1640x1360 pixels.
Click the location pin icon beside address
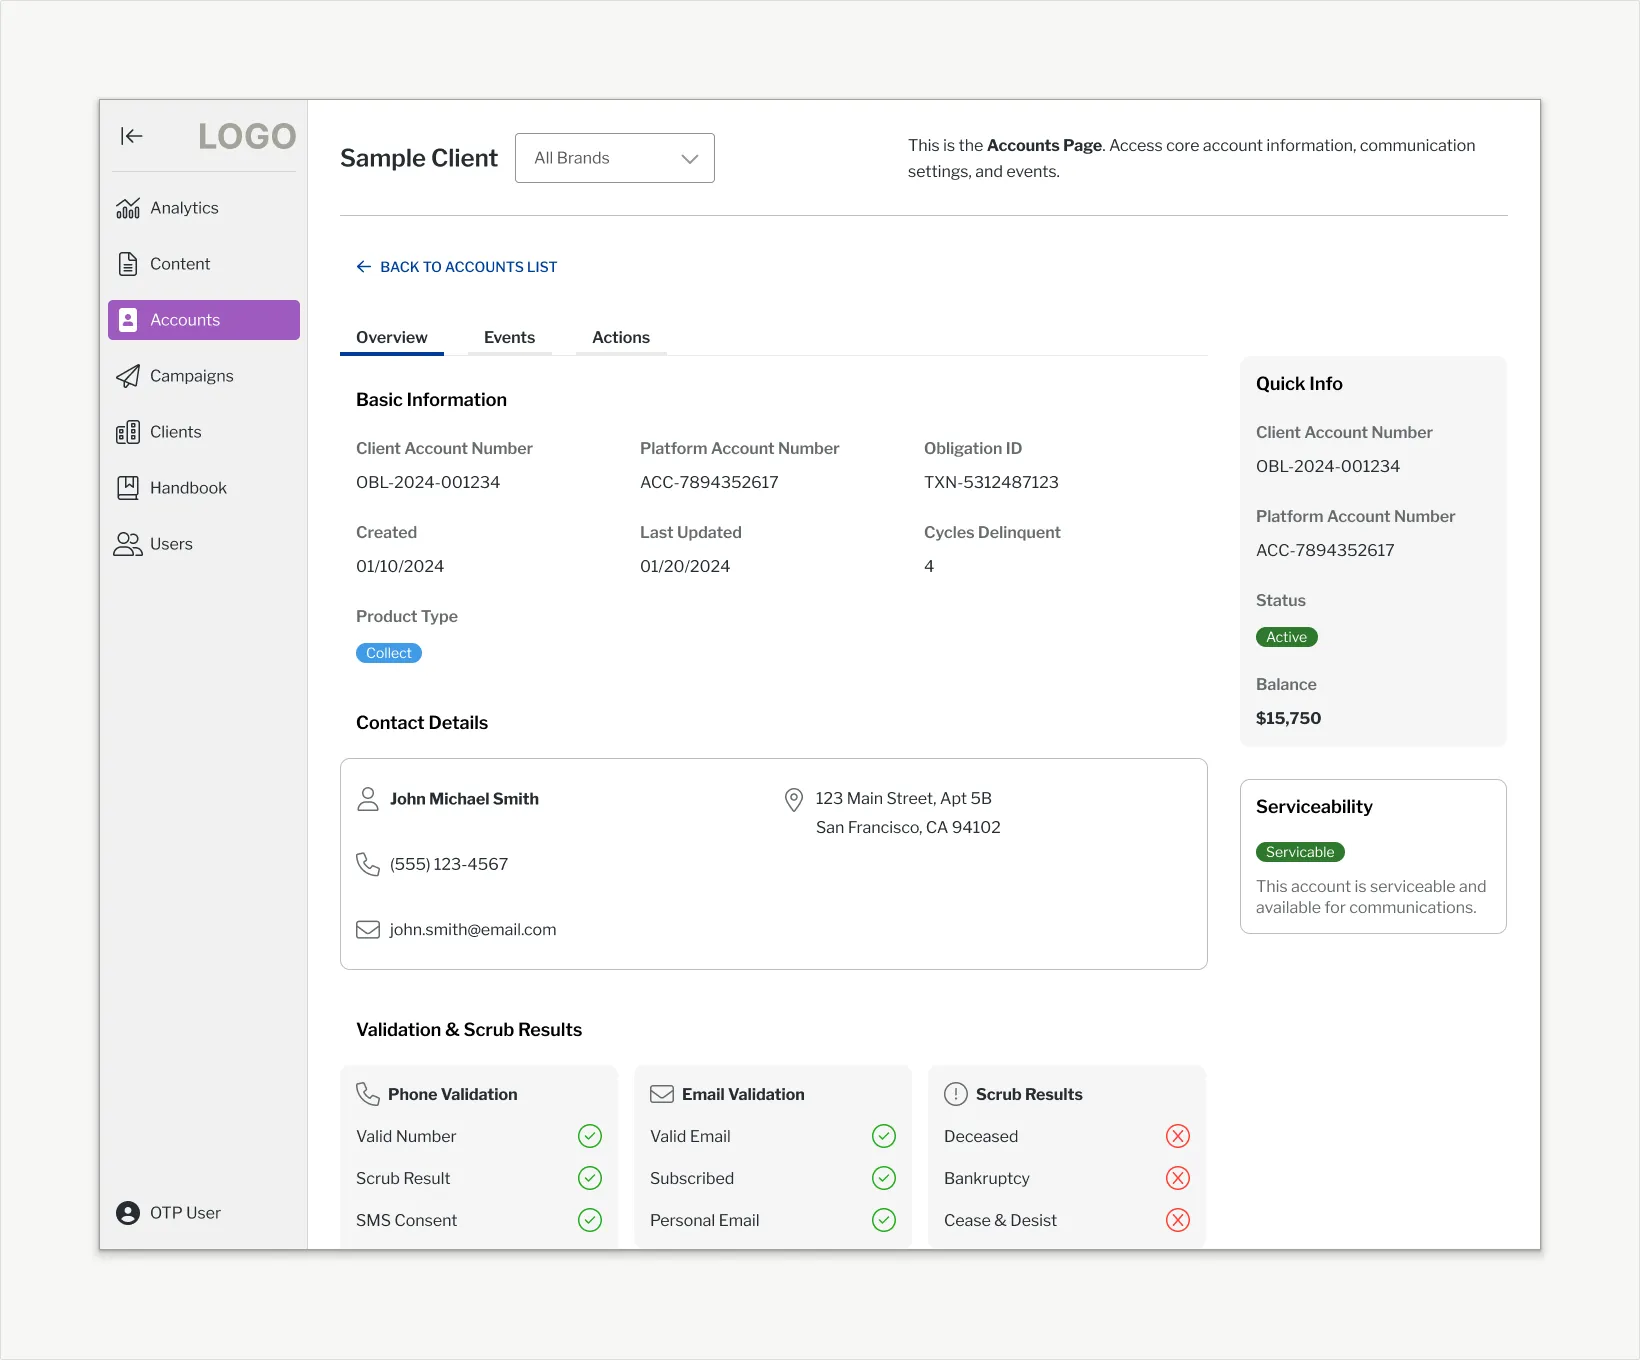click(x=794, y=800)
